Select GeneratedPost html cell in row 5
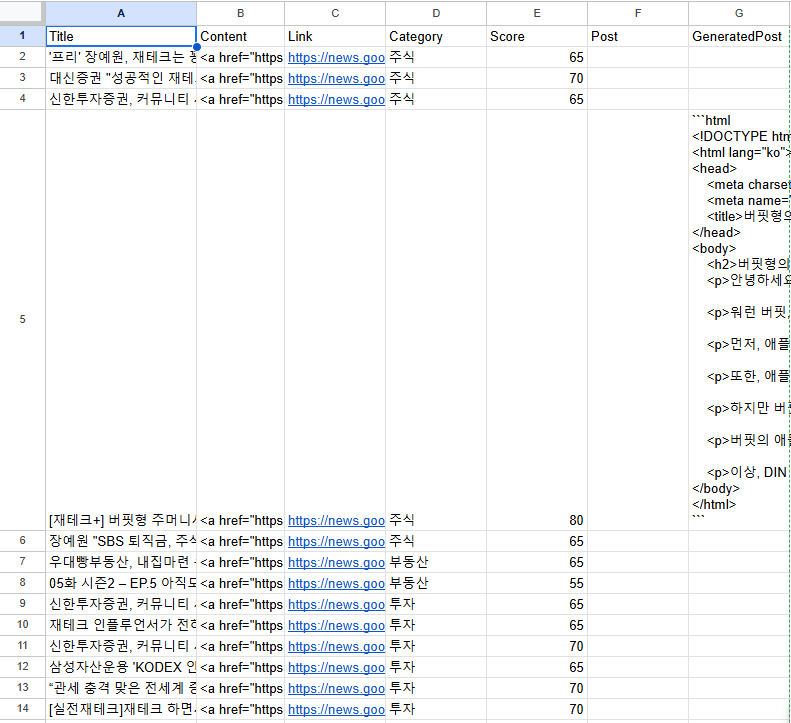The image size is (791, 723). point(740,320)
